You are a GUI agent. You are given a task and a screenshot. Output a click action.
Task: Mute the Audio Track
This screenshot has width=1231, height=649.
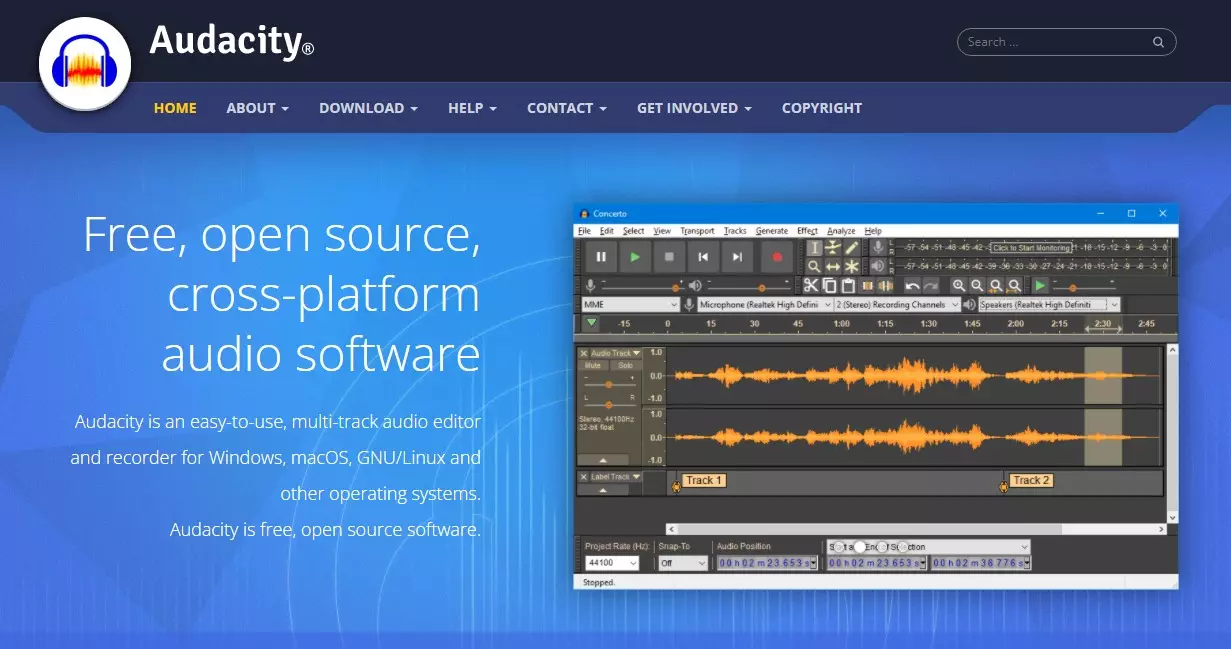point(593,366)
